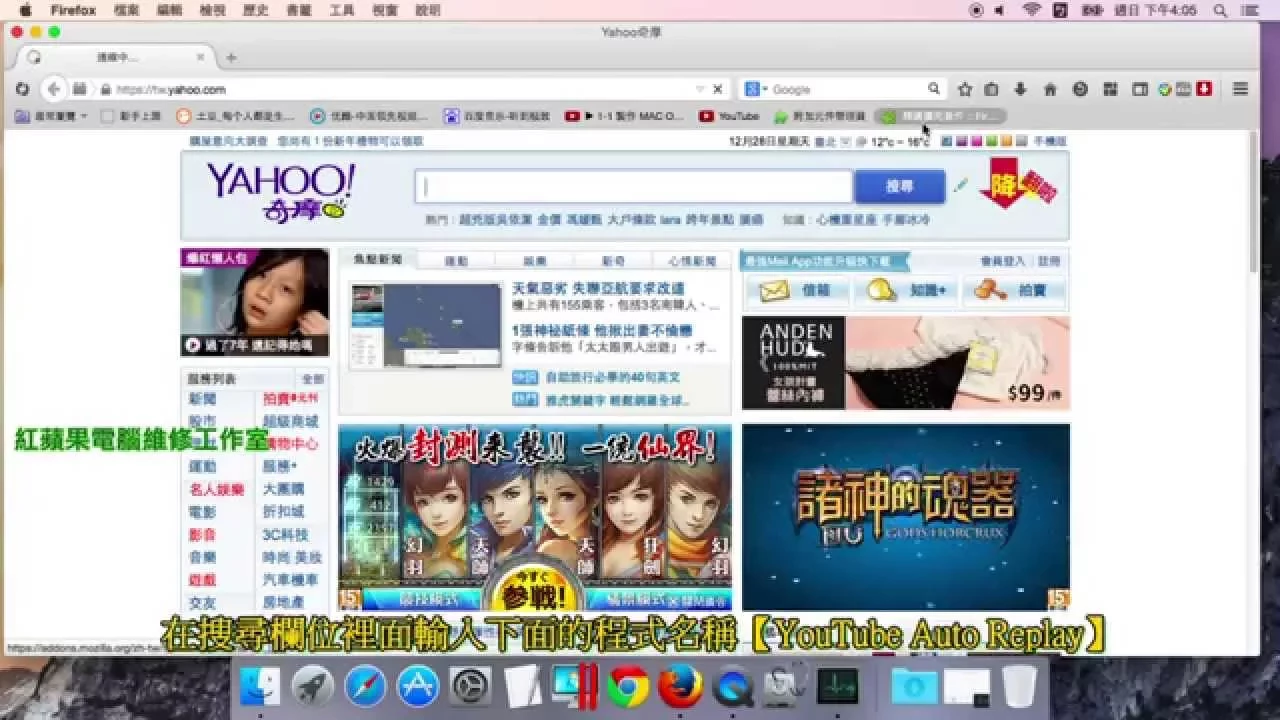
Task: Switch to the 運動 news tab
Action: [x=456, y=261]
